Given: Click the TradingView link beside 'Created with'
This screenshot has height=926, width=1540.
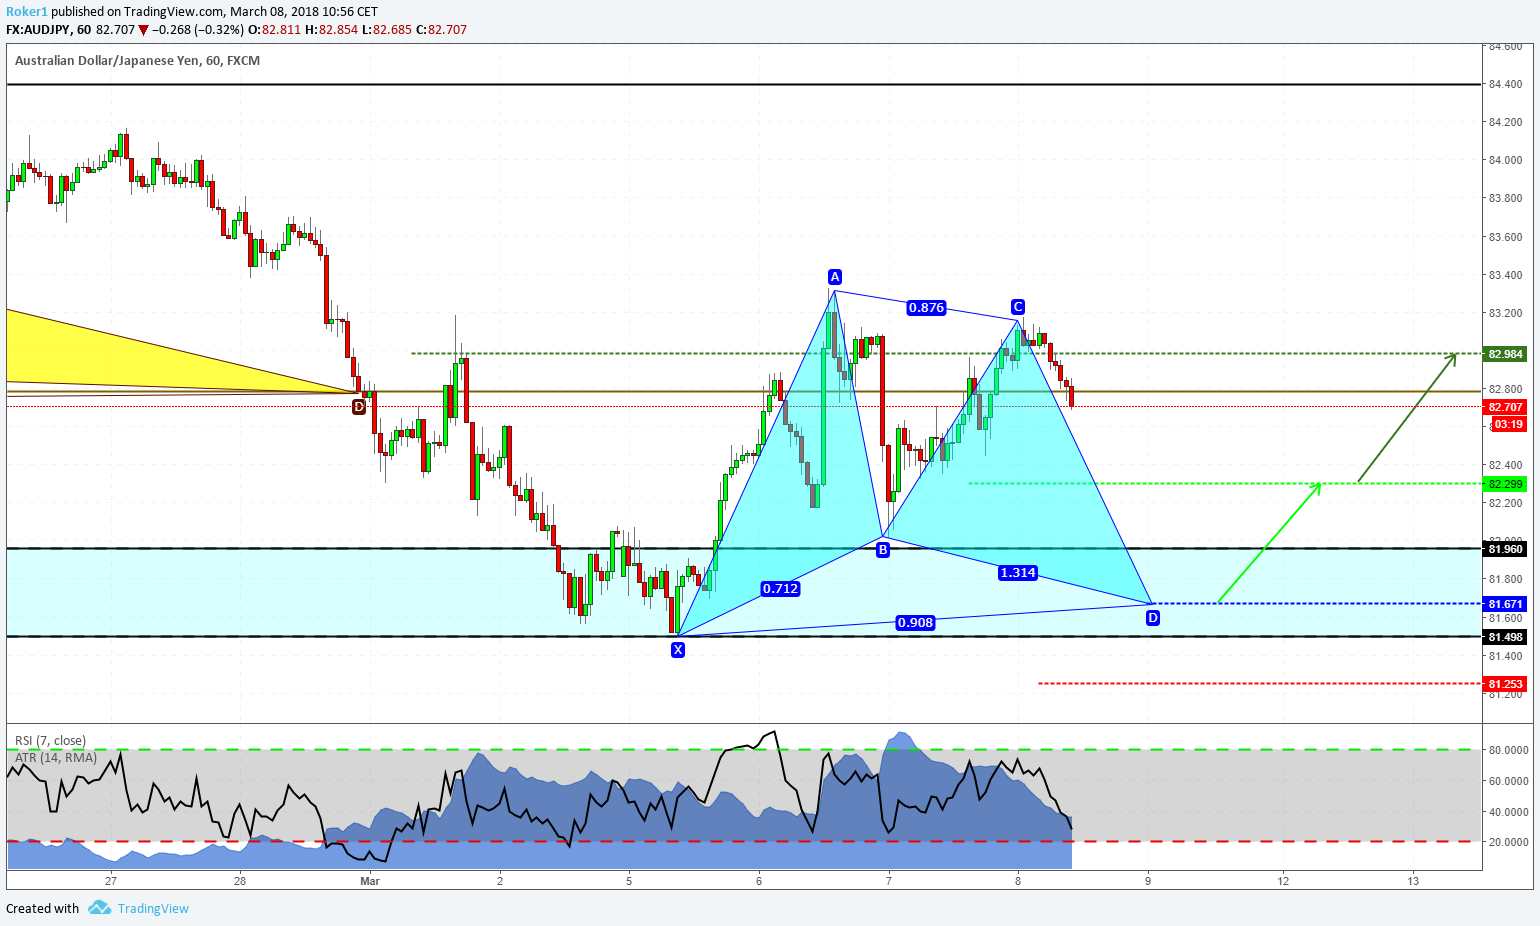Looking at the screenshot, I should pos(153,908).
